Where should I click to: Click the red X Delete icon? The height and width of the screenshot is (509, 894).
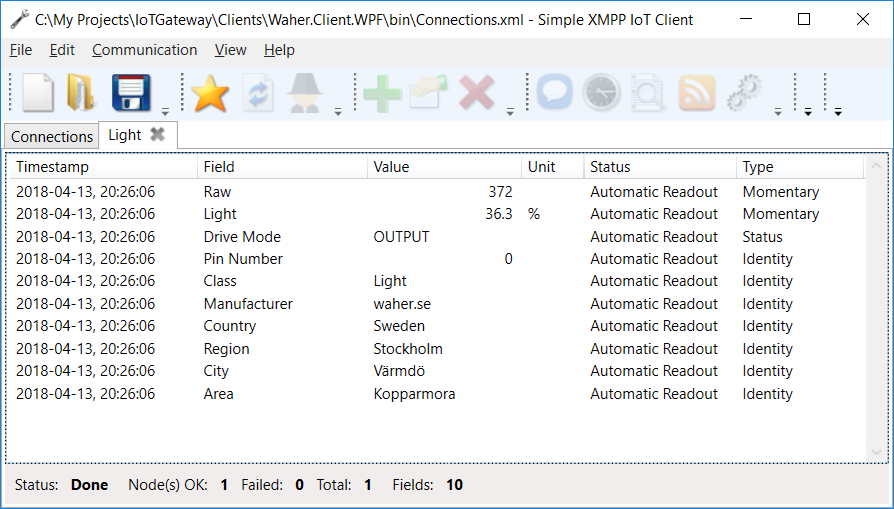pyautogui.click(x=477, y=93)
